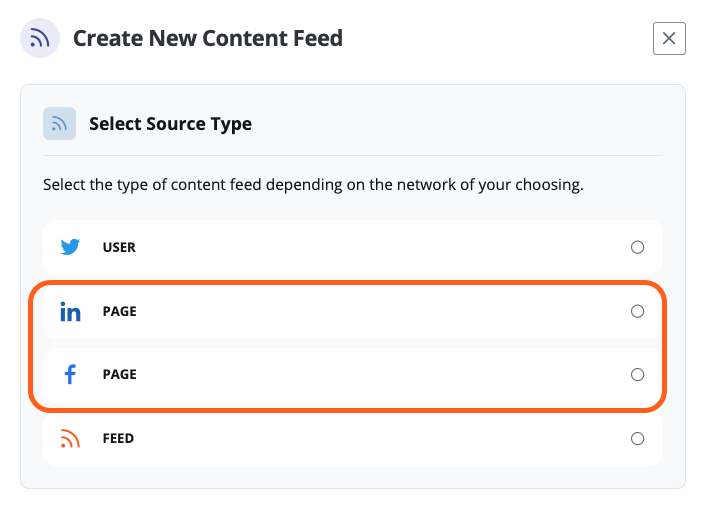Click the USER label text
Image resolution: width=702 pixels, height=507 pixels.
coord(119,247)
